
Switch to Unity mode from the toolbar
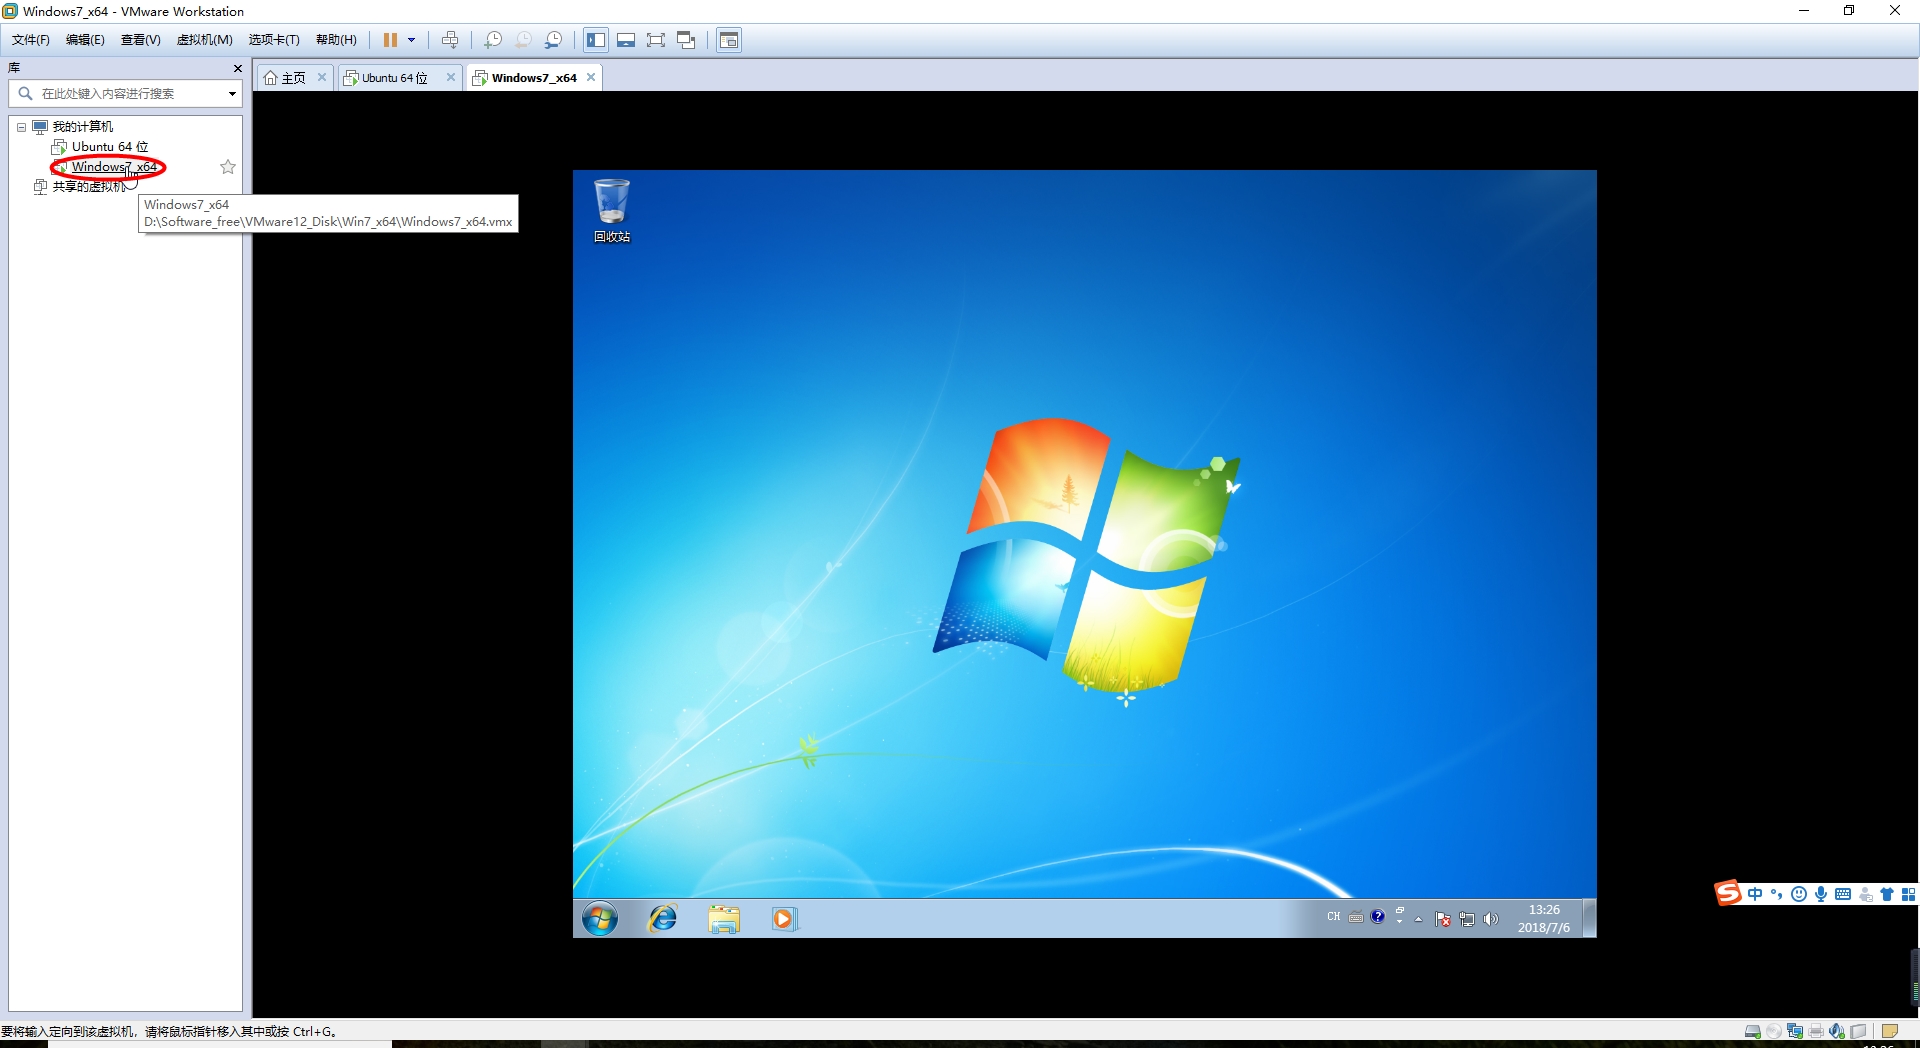(686, 40)
